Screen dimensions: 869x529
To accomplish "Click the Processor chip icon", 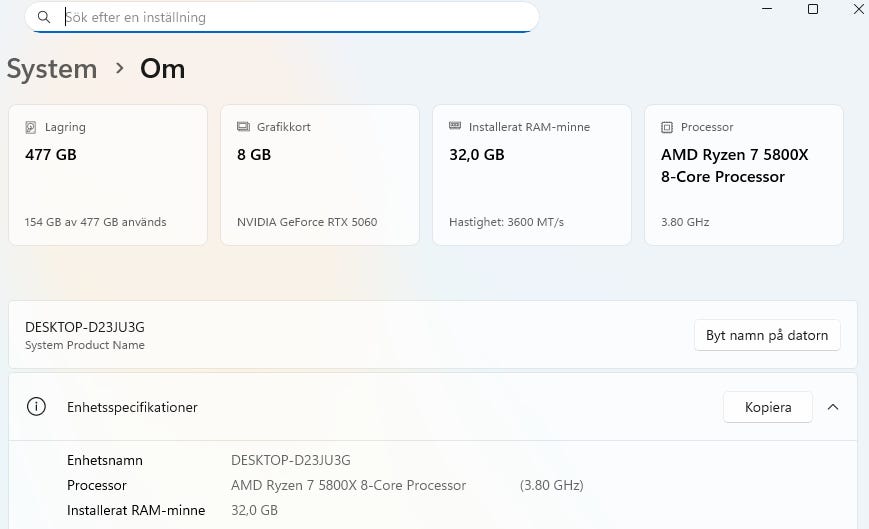I will point(667,127).
